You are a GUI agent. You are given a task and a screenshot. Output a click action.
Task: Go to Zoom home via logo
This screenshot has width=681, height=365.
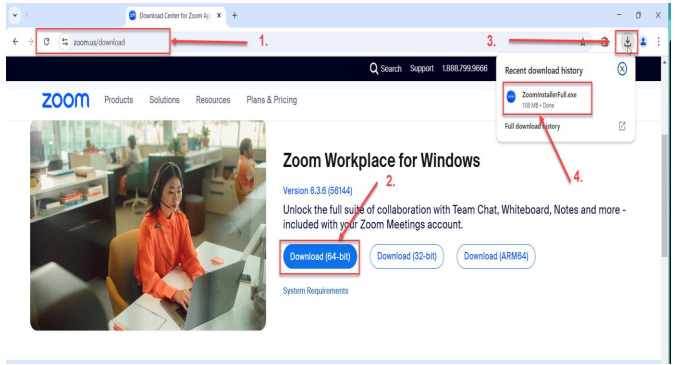[x=66, y=100]
